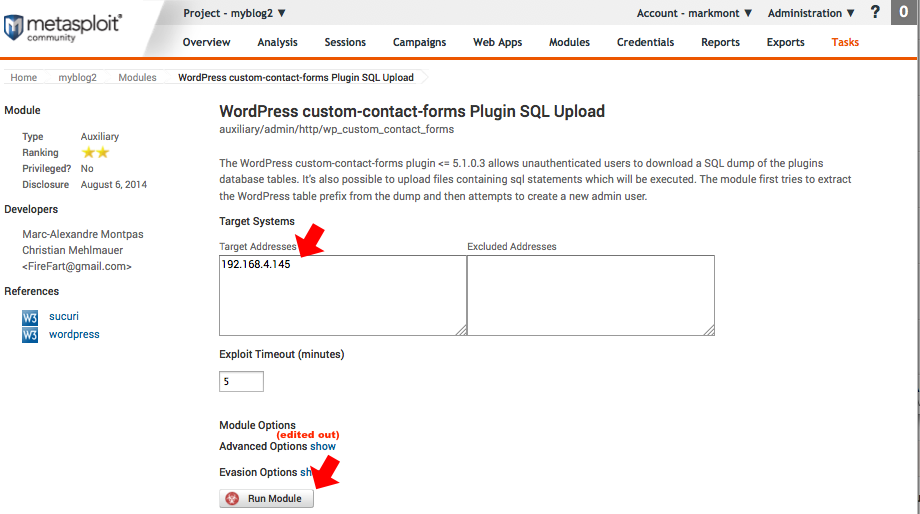Switch to the Overview tab
Viewport: 920px width, 514px height.
pos(206,42)
